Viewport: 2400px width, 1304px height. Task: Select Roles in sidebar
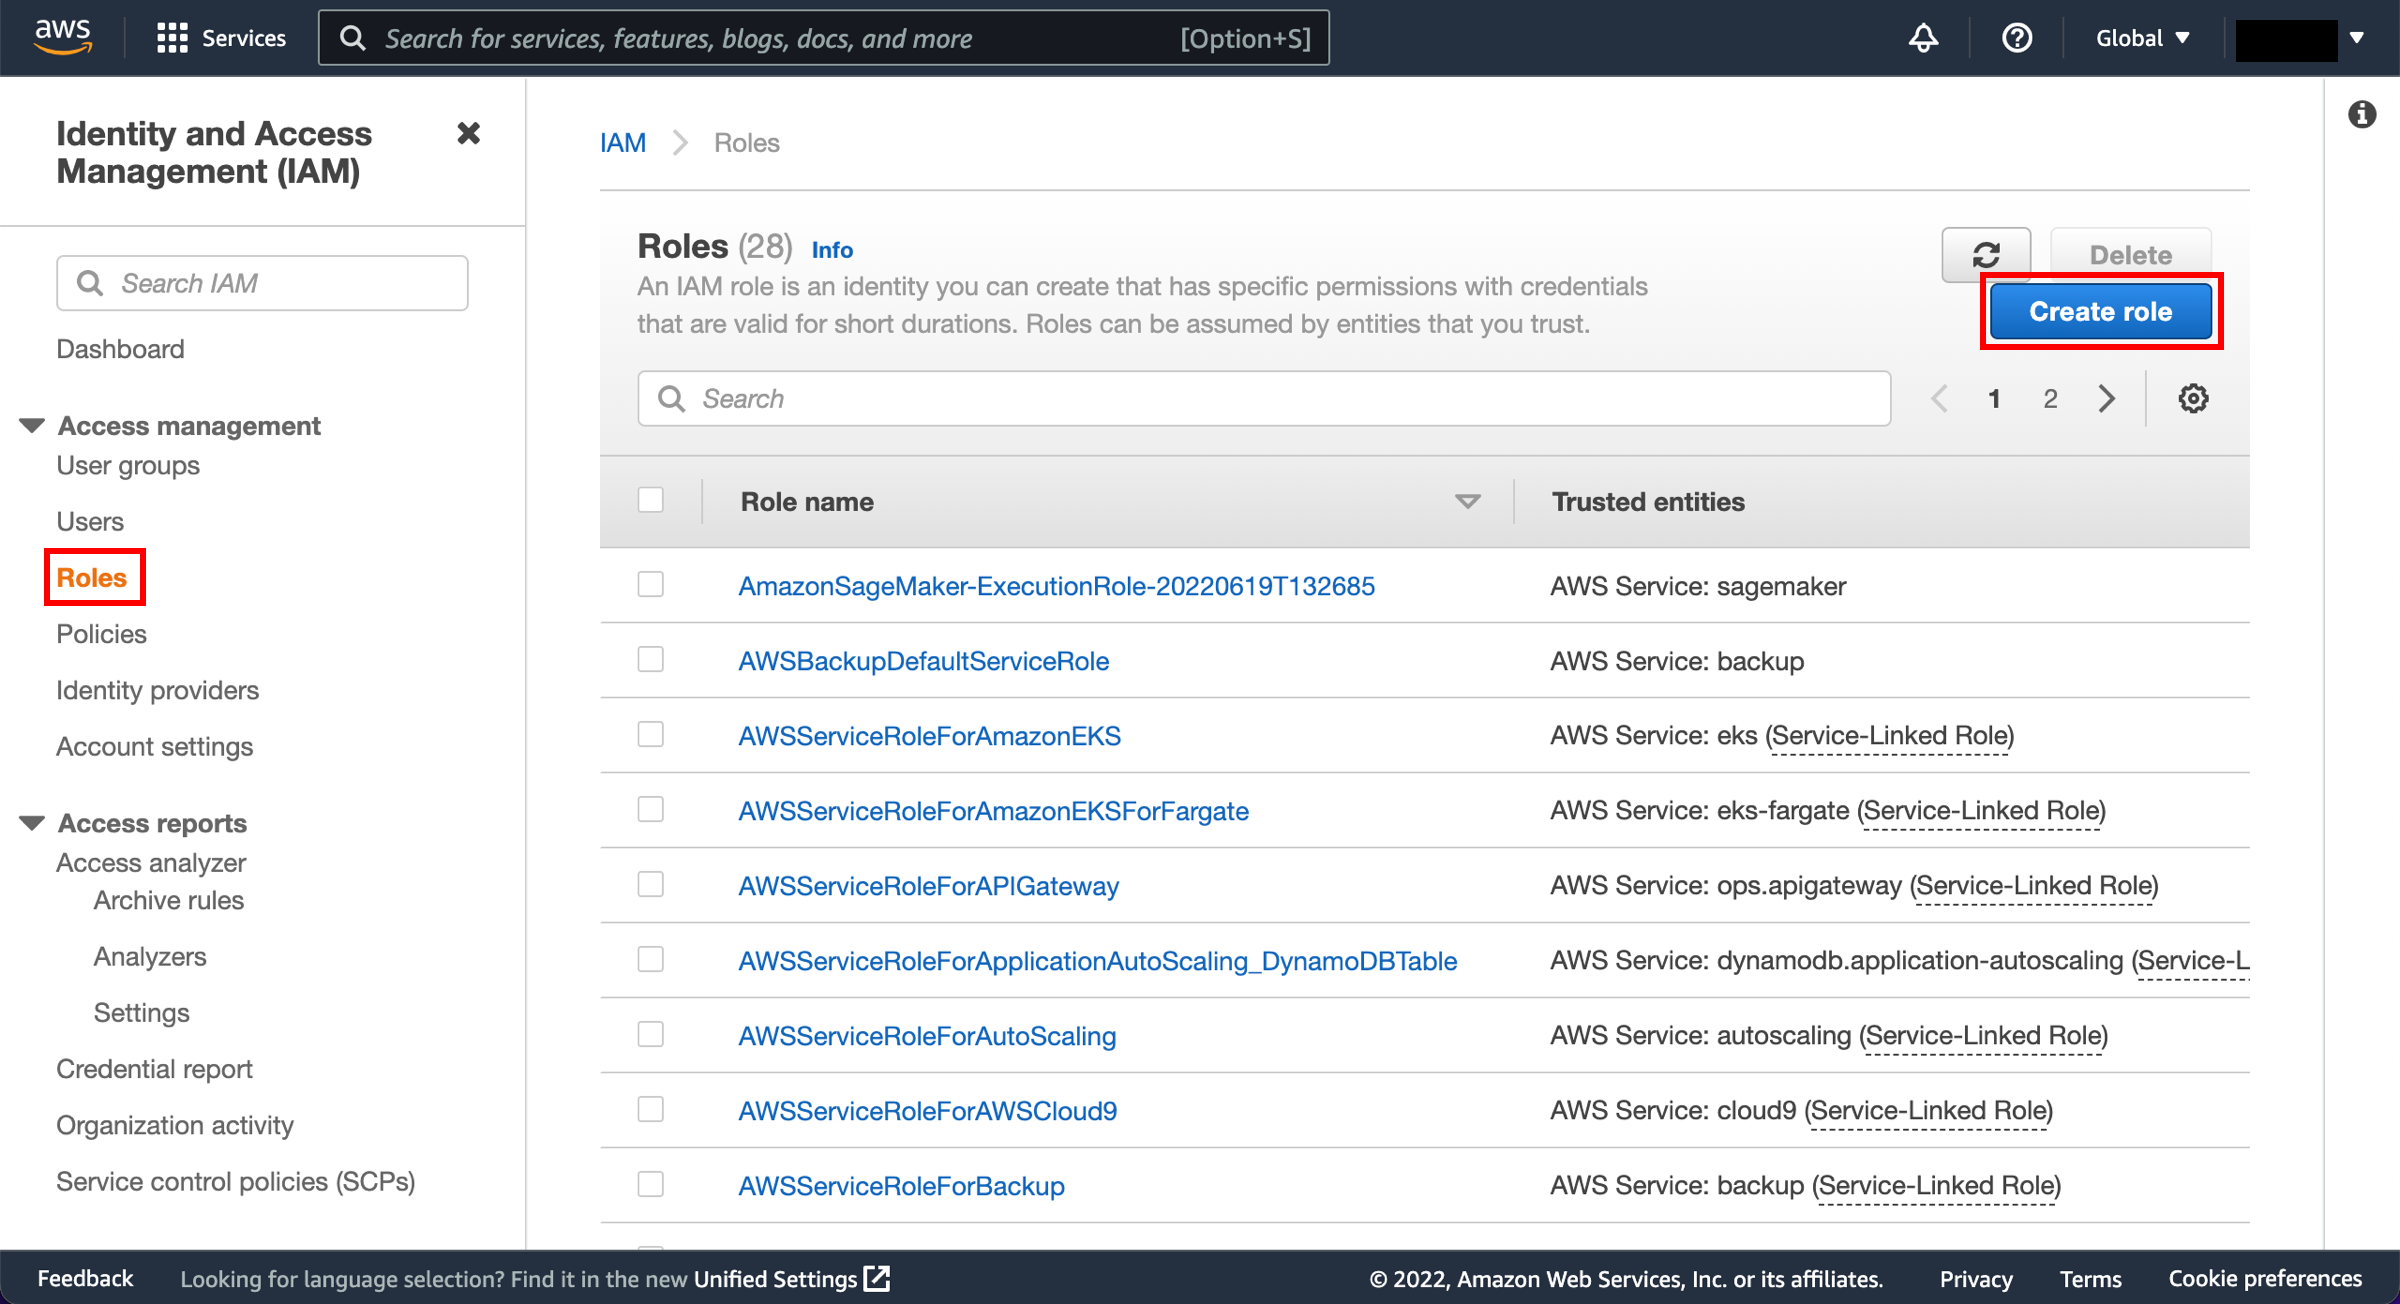click(x=92, y=578)
